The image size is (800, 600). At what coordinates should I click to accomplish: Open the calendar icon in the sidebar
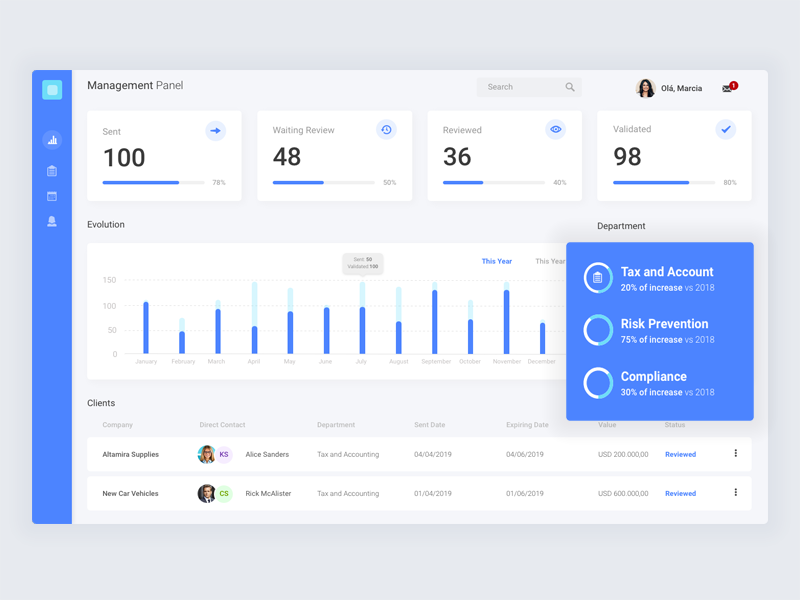click(52, 196)
